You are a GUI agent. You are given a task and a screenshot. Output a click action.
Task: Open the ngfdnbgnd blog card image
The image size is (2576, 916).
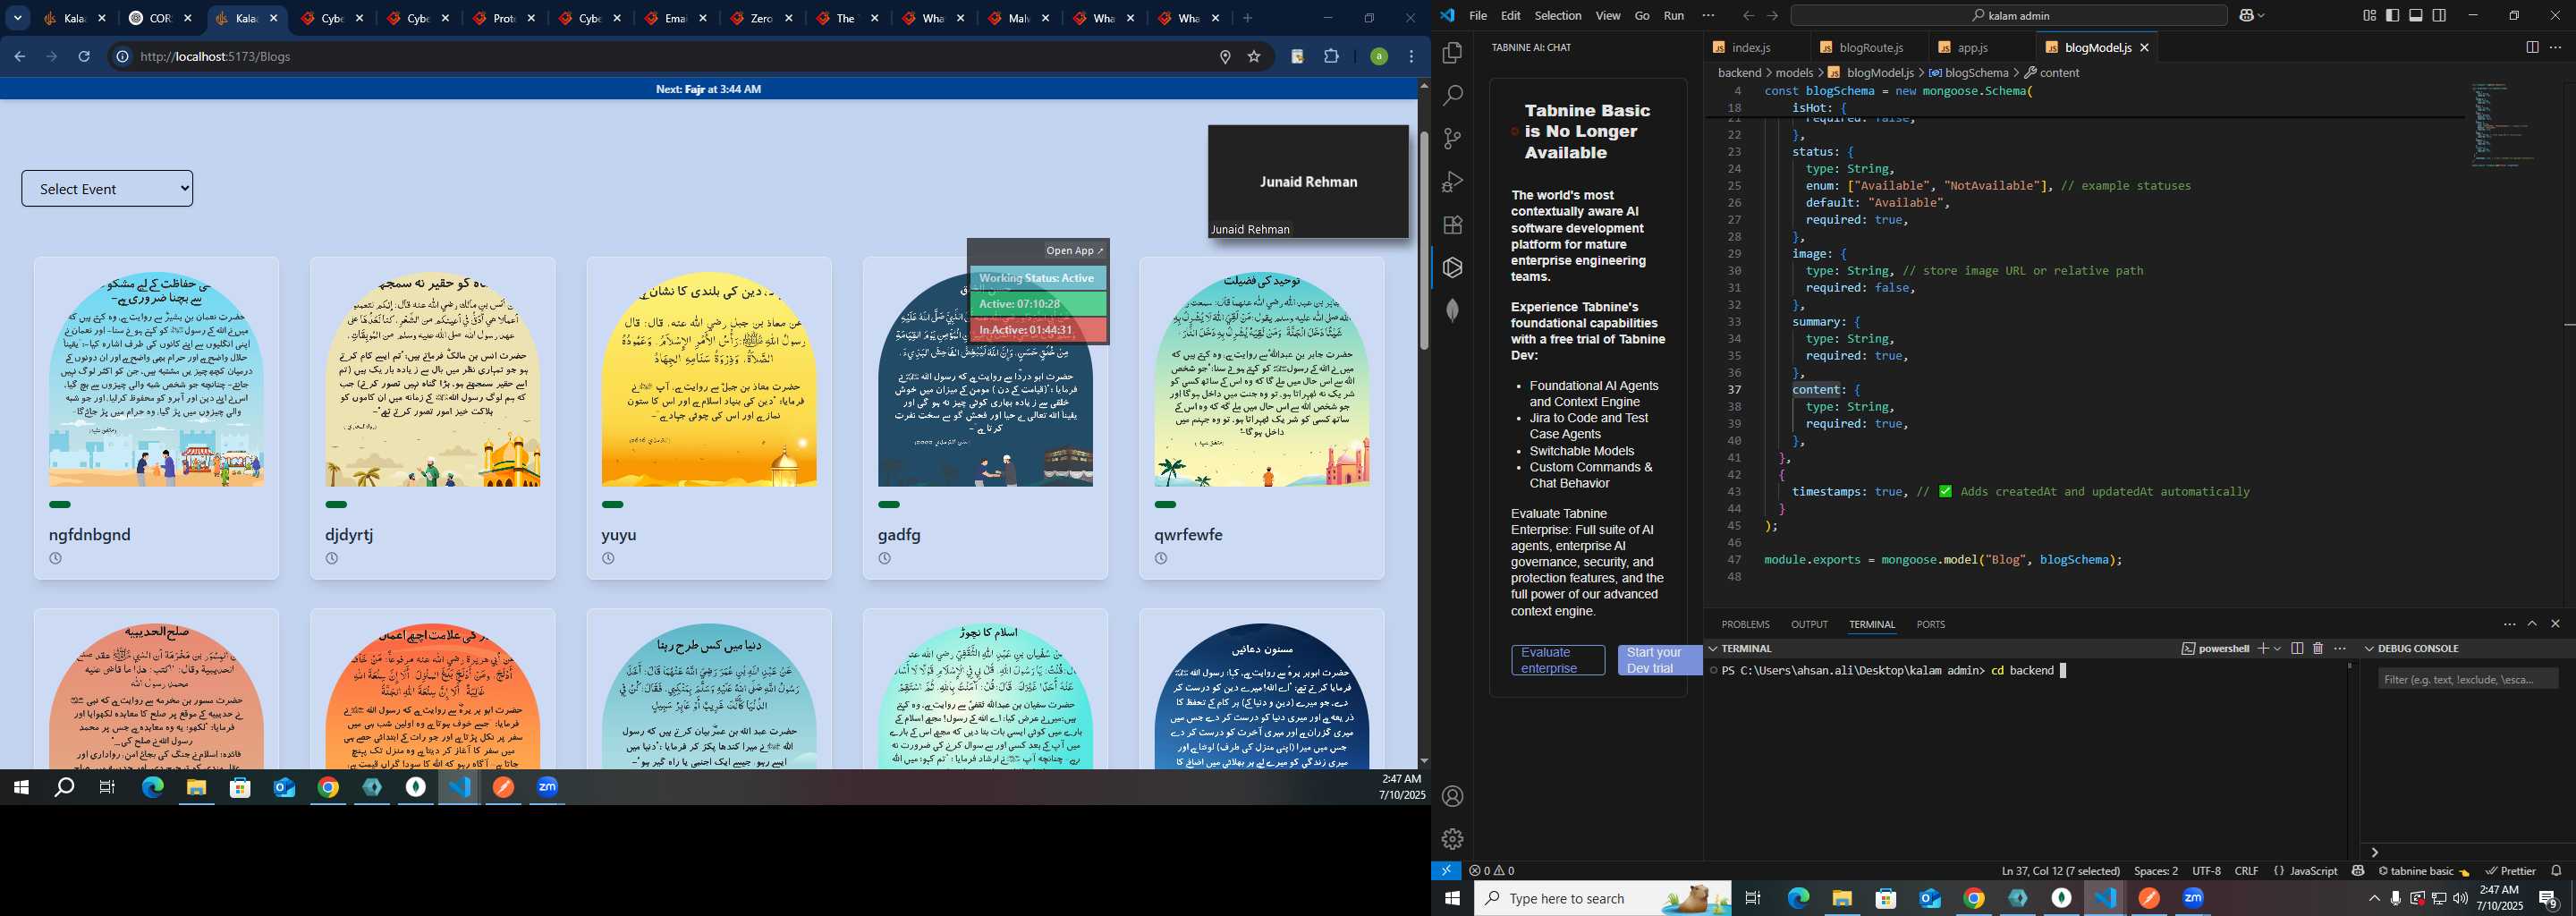(157, 380)
